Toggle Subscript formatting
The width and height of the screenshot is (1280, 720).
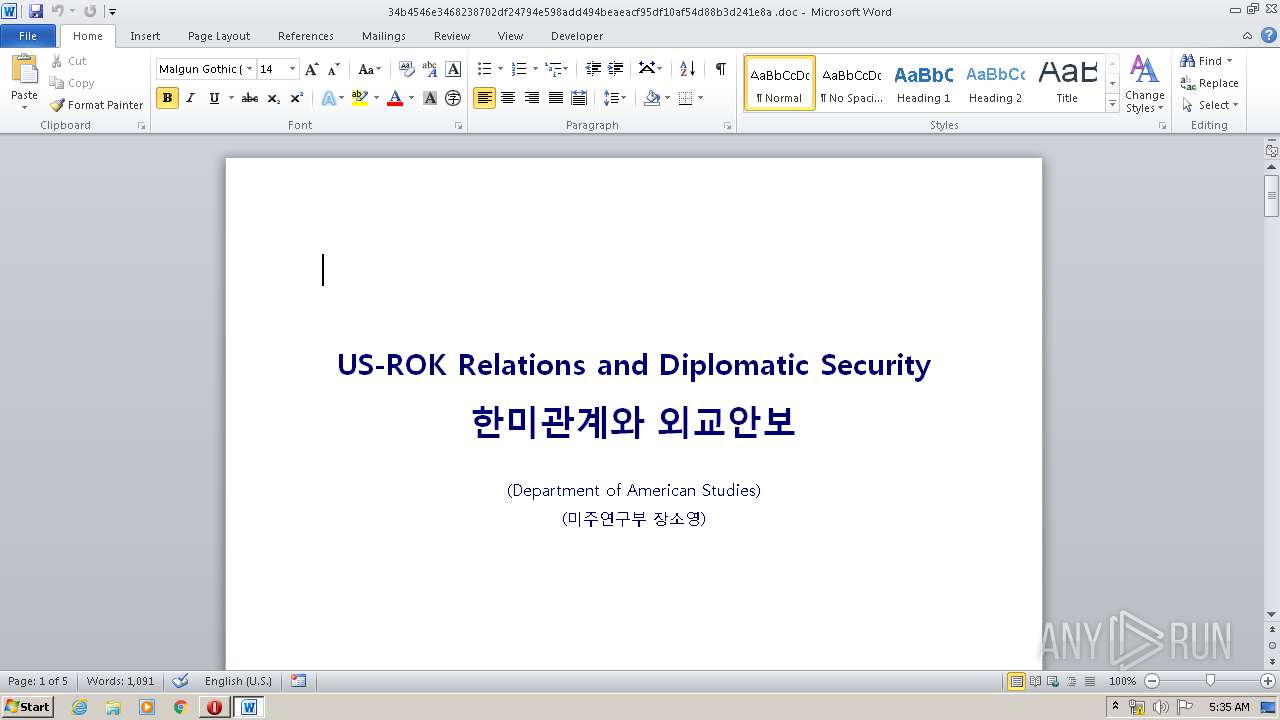tap(274, 98)
